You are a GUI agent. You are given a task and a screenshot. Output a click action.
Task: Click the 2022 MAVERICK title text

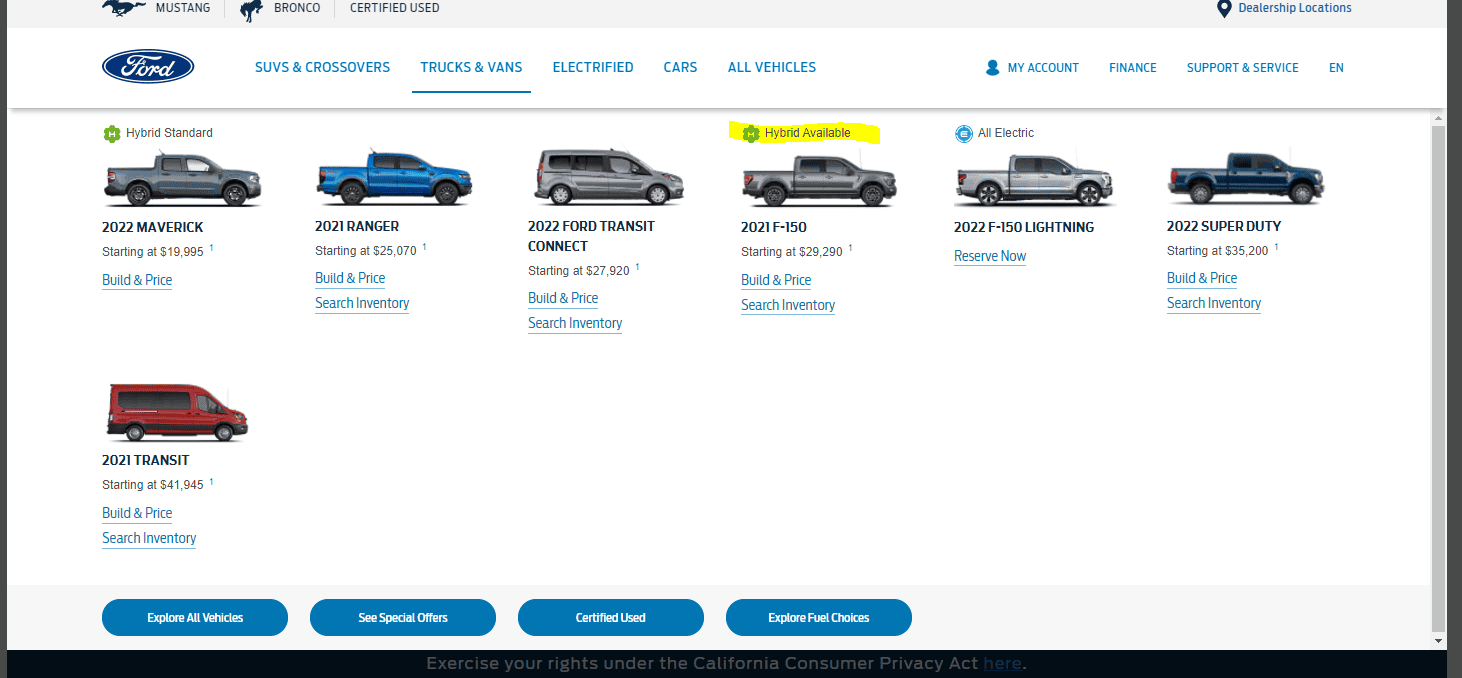click(153, 227)
